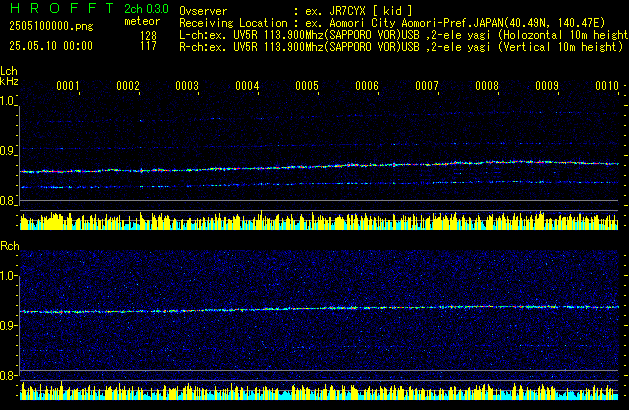Click the 'meteor' label
Image resolution: width=629 pixels, height=410 pixels.
(142, 21)
